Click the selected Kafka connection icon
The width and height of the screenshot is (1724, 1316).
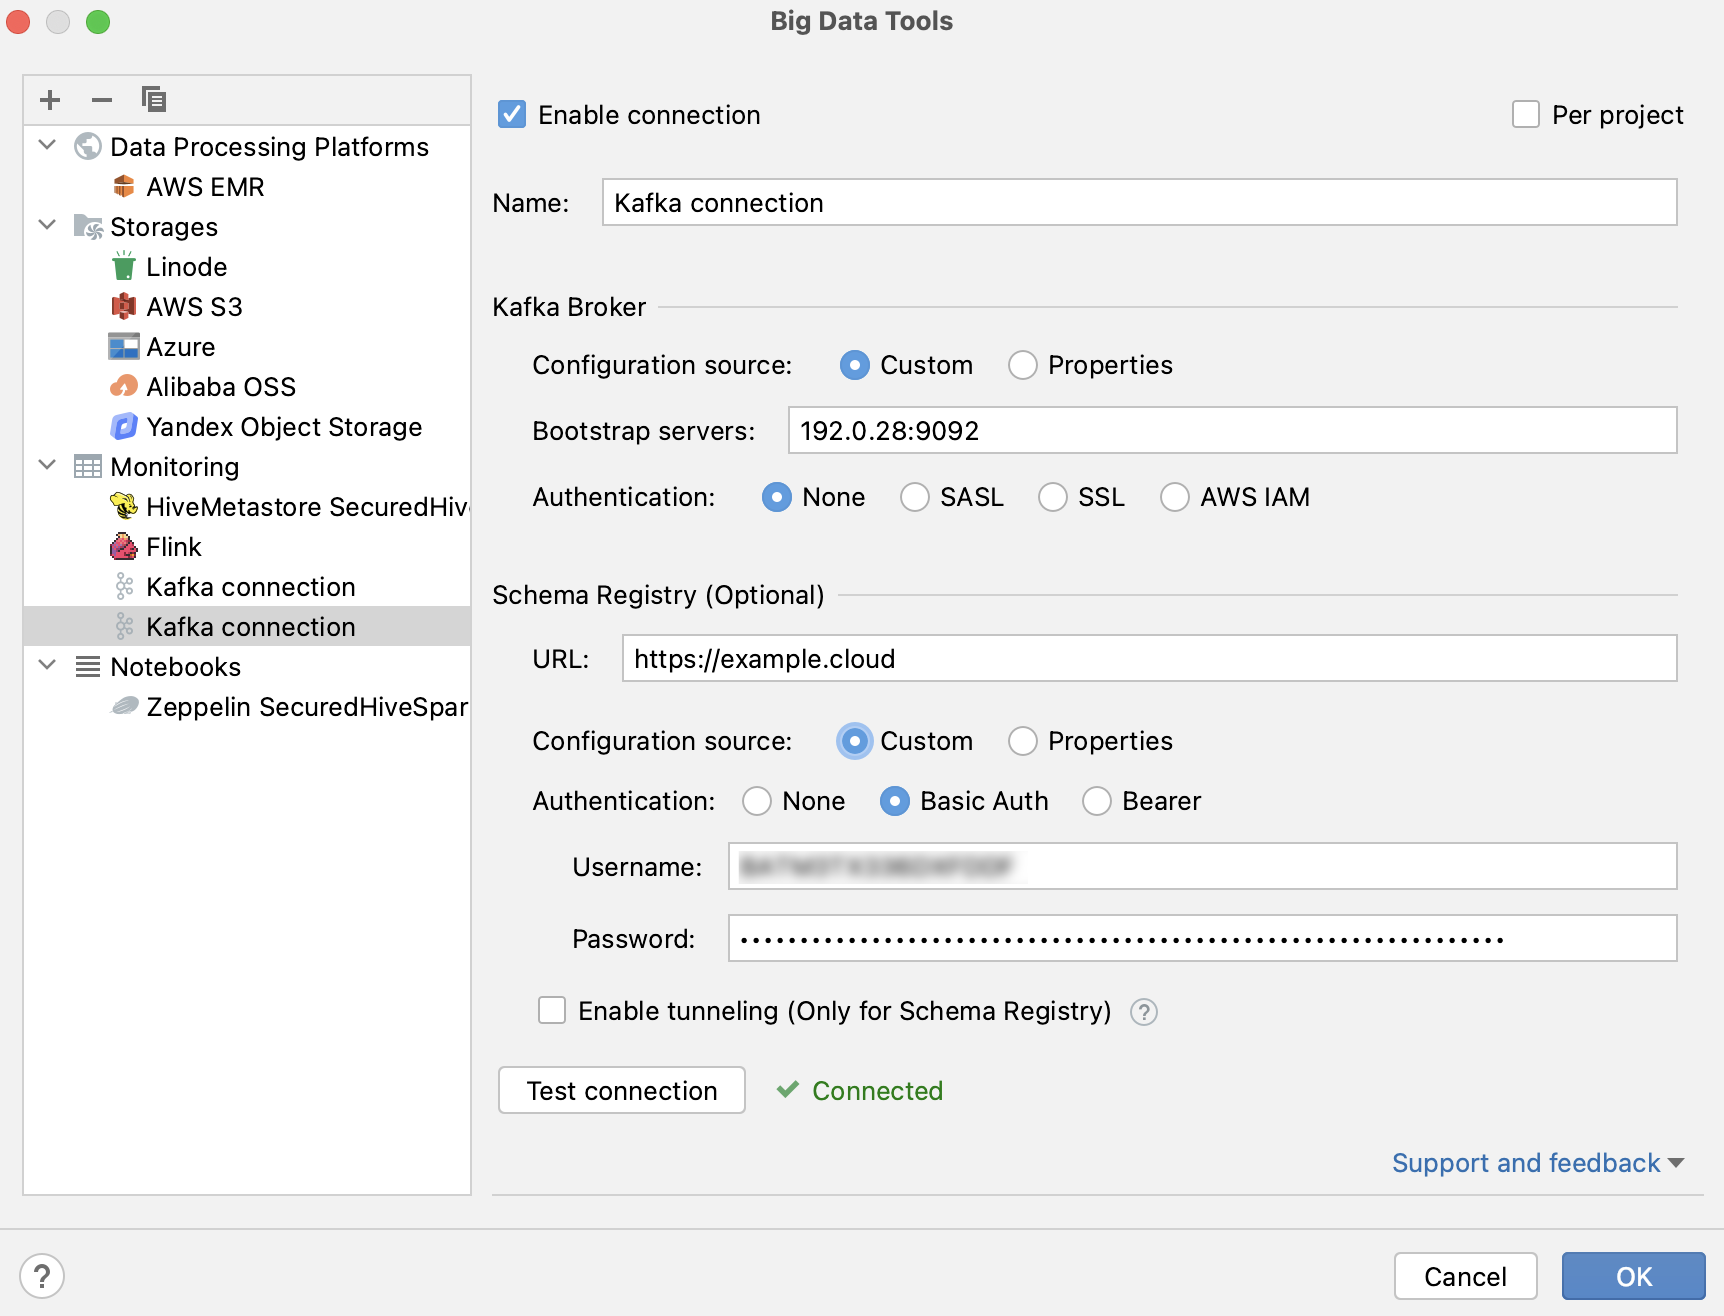point(124,627)
